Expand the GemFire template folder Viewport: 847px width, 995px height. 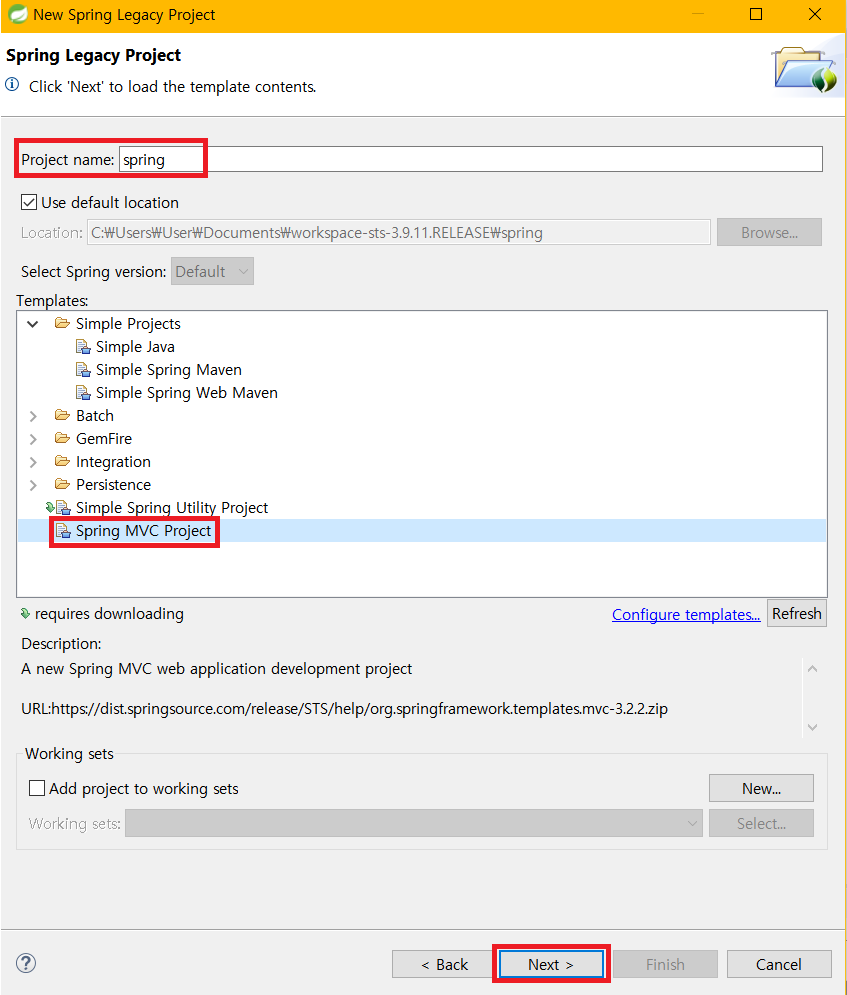[33, 438]
